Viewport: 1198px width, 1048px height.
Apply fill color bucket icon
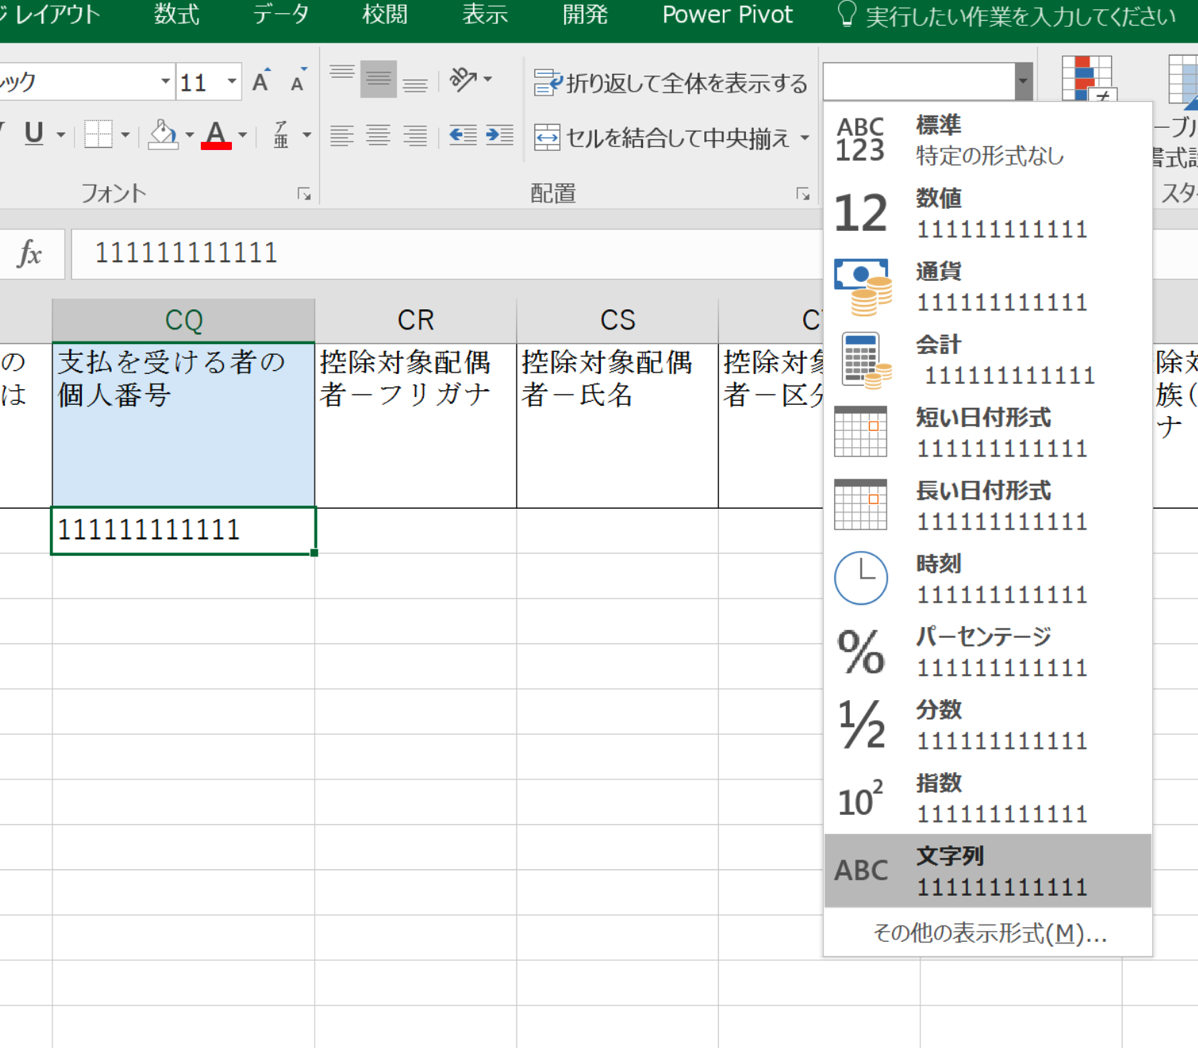coord(163,134)
